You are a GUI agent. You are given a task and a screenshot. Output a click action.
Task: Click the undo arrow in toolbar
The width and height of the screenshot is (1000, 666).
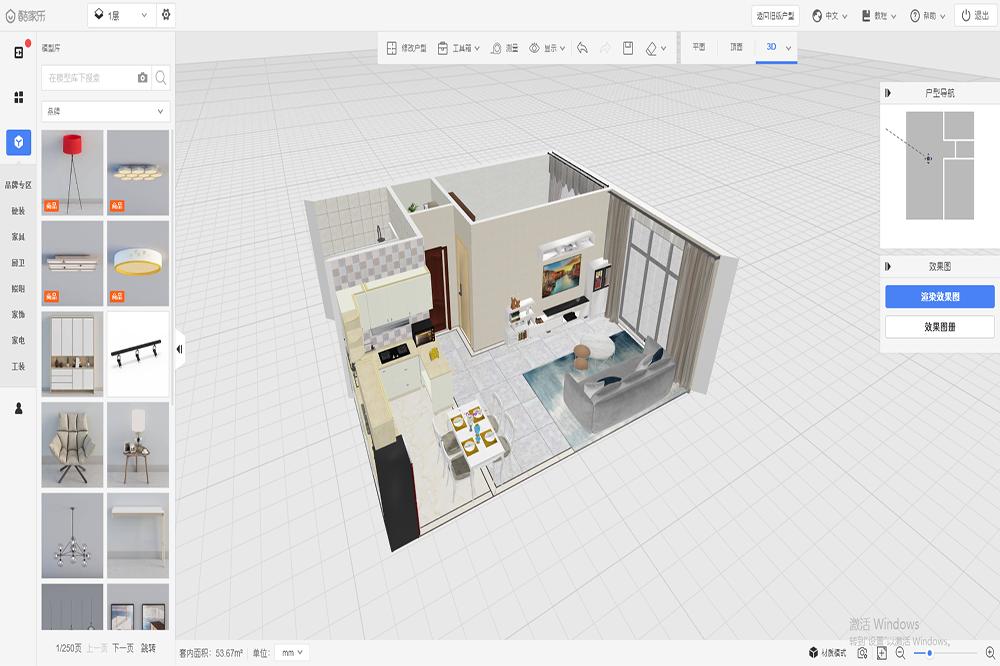(x=582, y=48)
